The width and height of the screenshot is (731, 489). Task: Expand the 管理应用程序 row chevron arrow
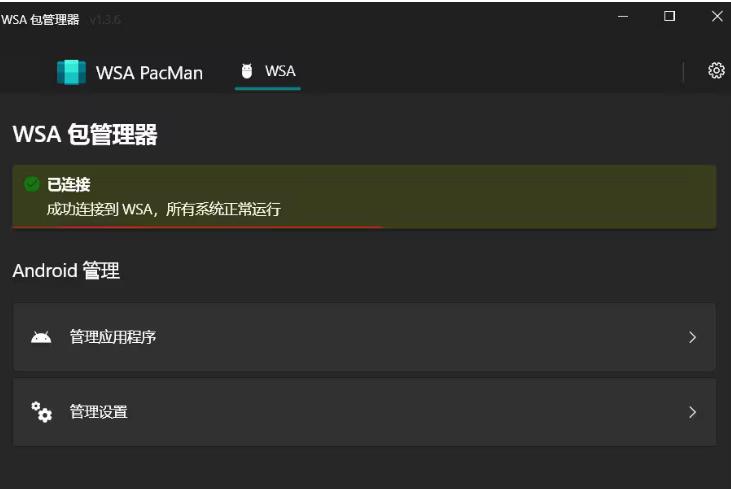(x=692, y=337)
